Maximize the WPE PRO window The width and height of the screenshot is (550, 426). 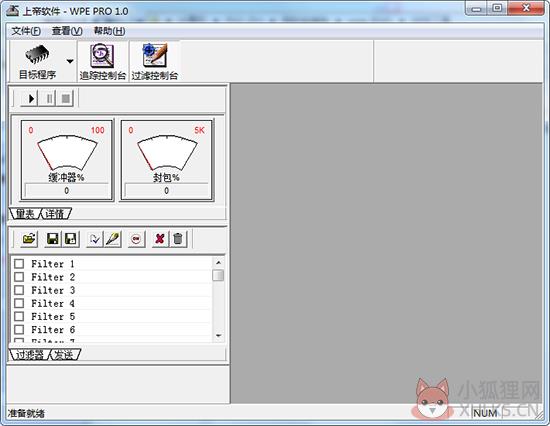pyautogui.click(x=497, y=8)
